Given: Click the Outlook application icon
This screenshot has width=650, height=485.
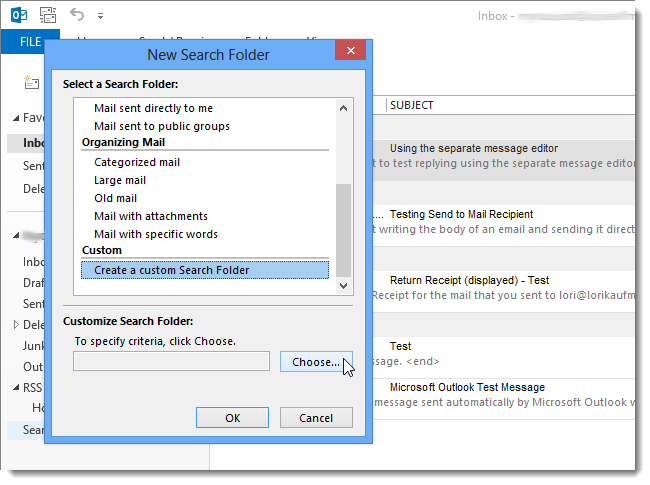Looking at the screenshot, I should point(19,15).
